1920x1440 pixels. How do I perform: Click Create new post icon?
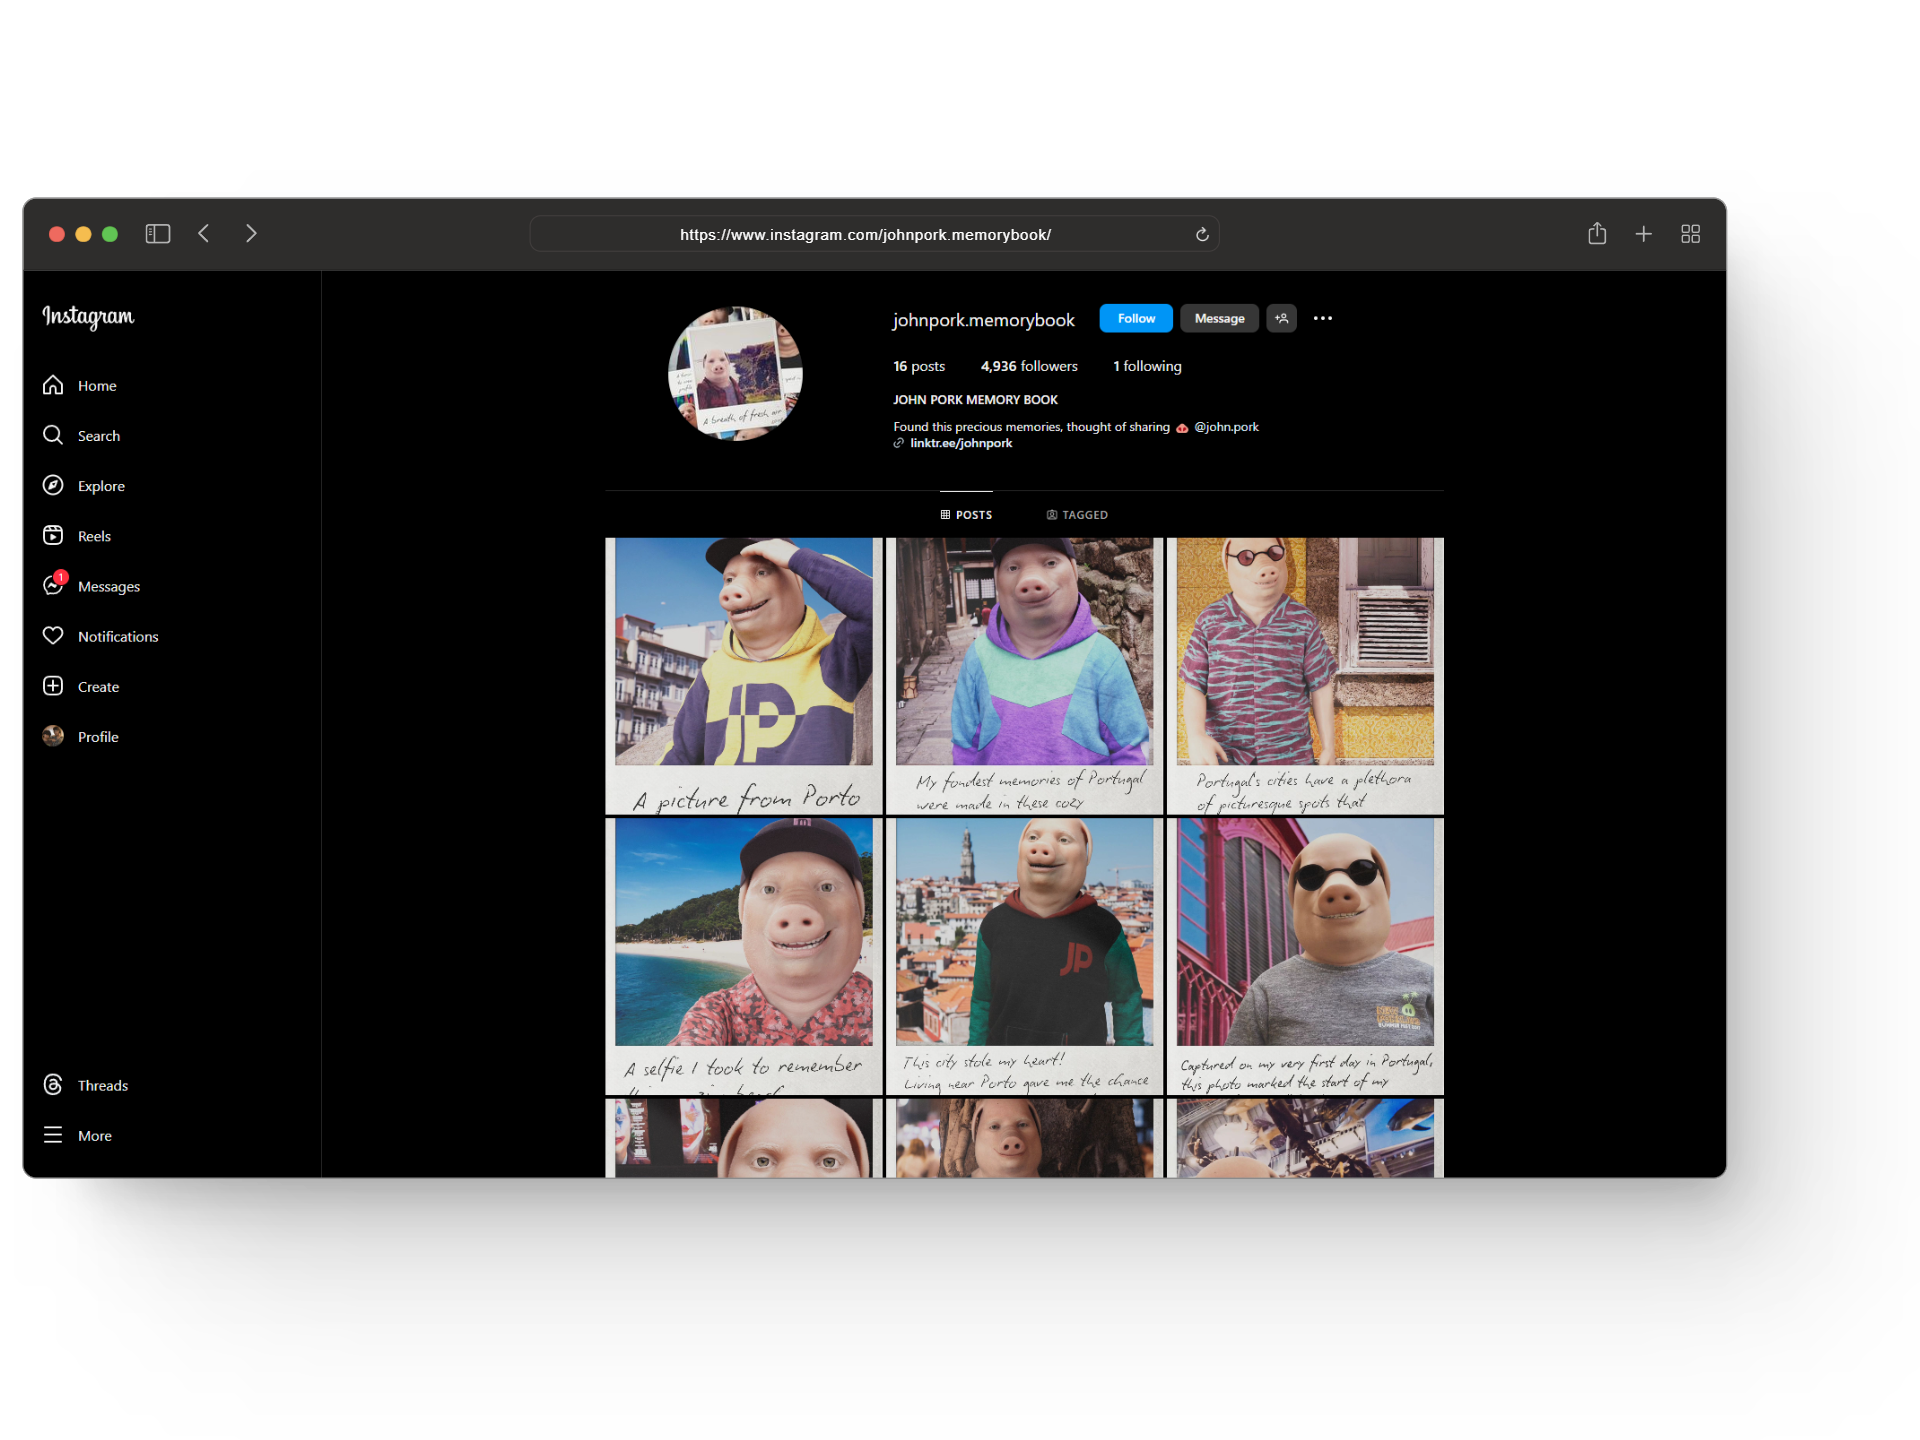[x=53, y=686]
